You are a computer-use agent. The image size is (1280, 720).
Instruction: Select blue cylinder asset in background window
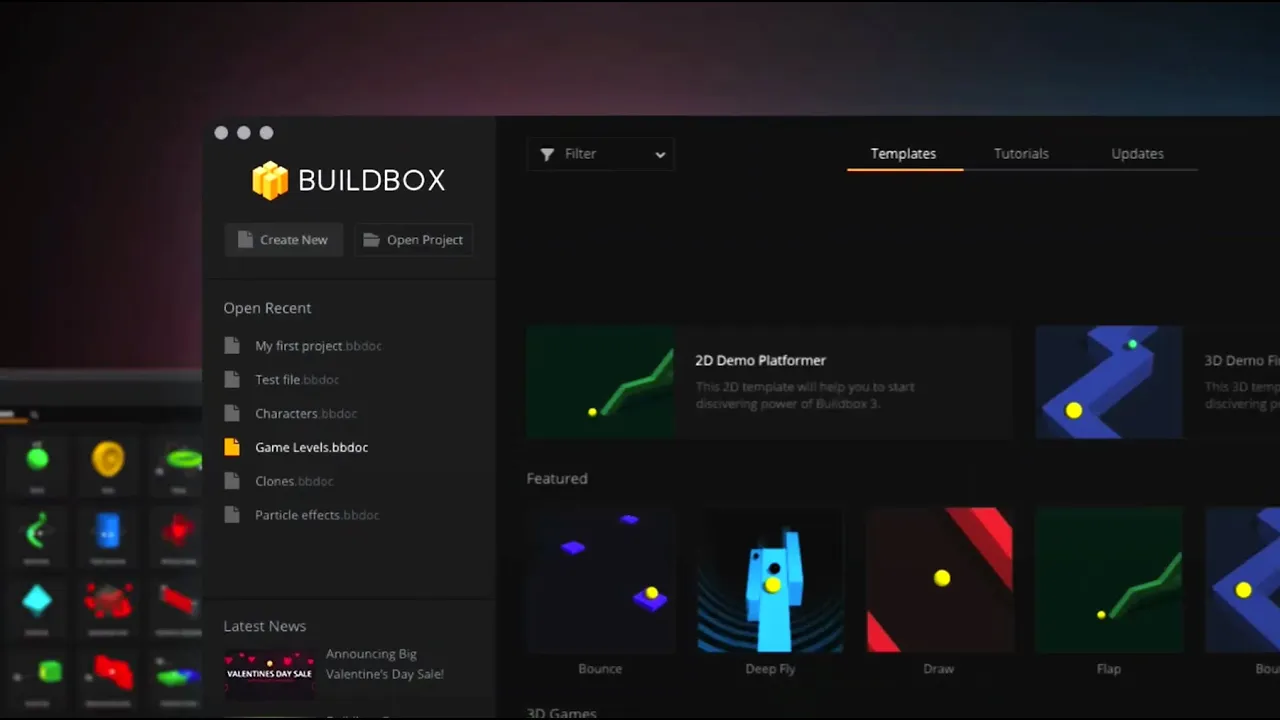point(108,531)
